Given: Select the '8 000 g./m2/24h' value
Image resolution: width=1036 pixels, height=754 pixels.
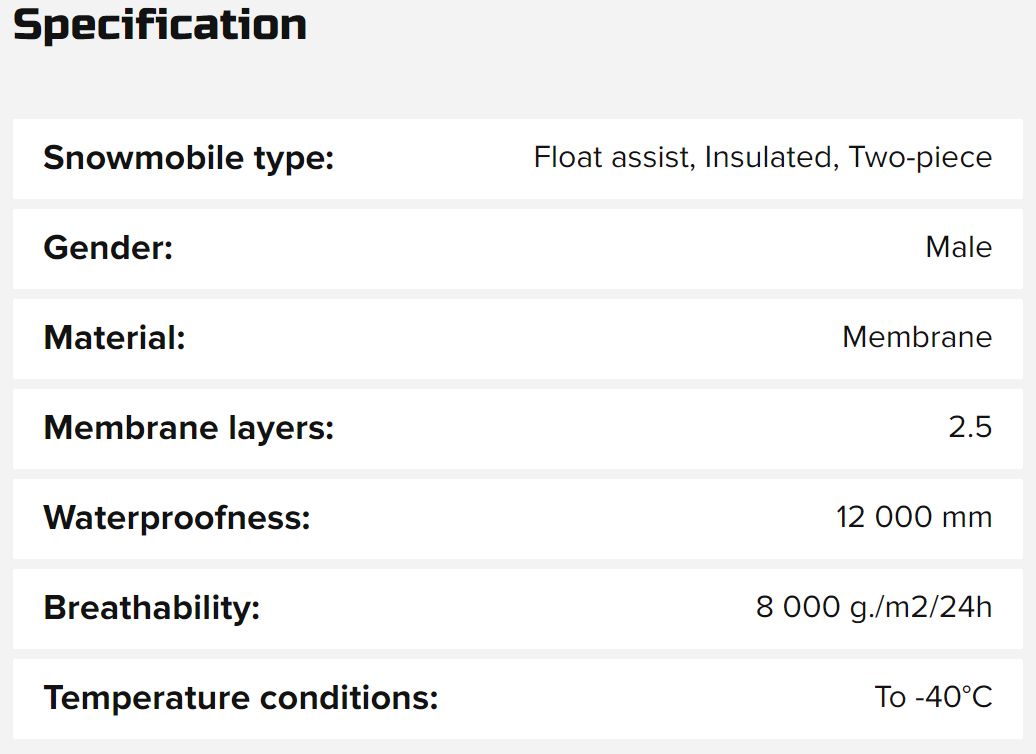Looking at the screenshot, I should (874, 608).
